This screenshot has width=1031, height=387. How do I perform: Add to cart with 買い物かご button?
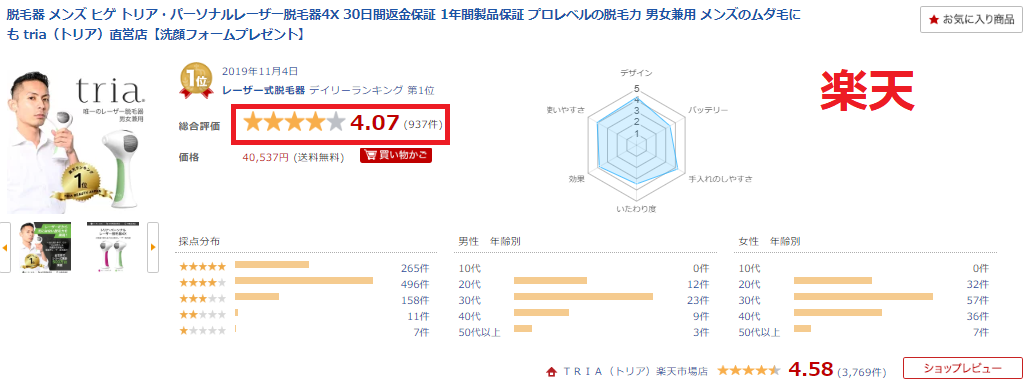(396, 156)
